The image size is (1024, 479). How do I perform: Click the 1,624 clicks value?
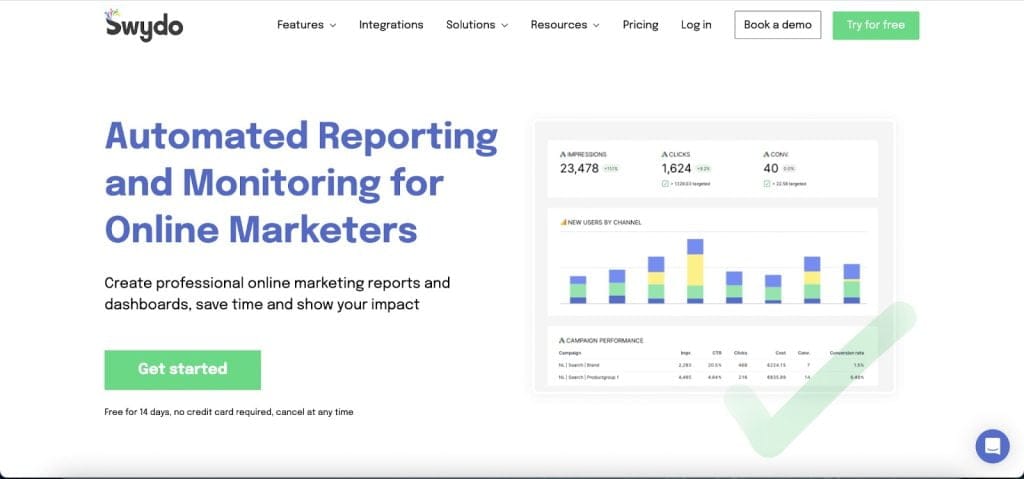click(676, 169)
